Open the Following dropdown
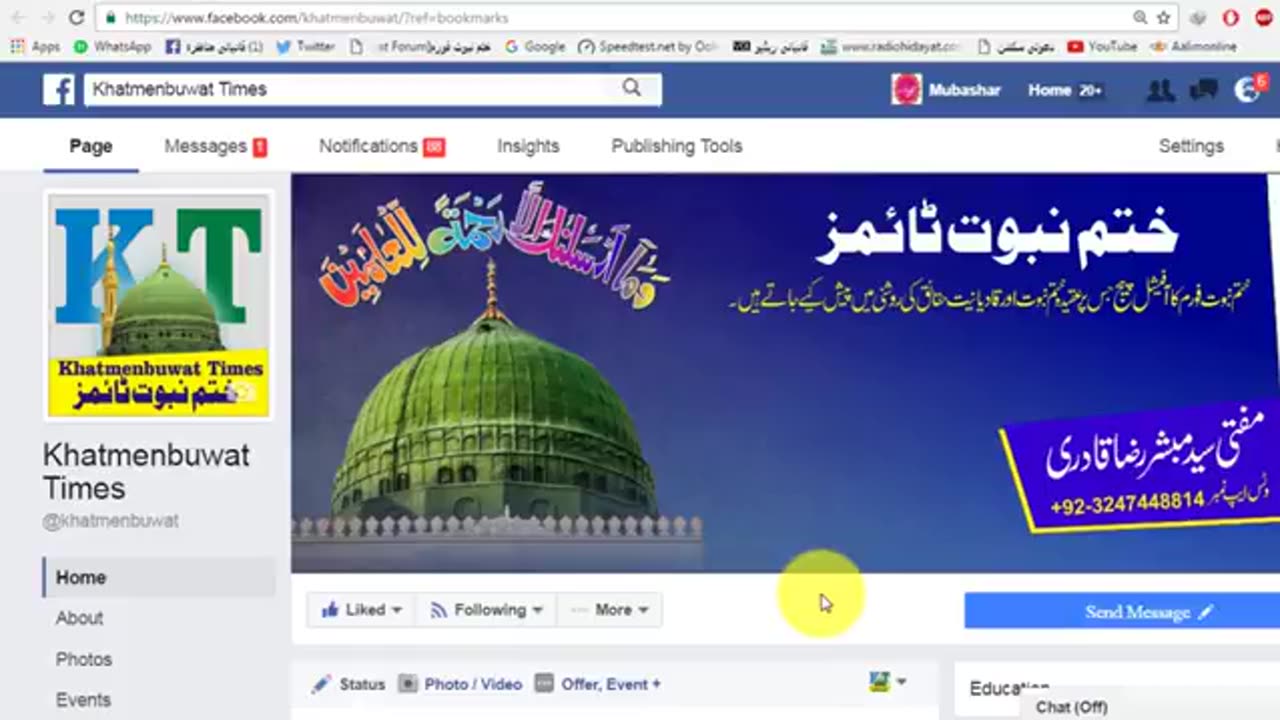This screenshot has height=720, width=1280. tap(485, 609)
